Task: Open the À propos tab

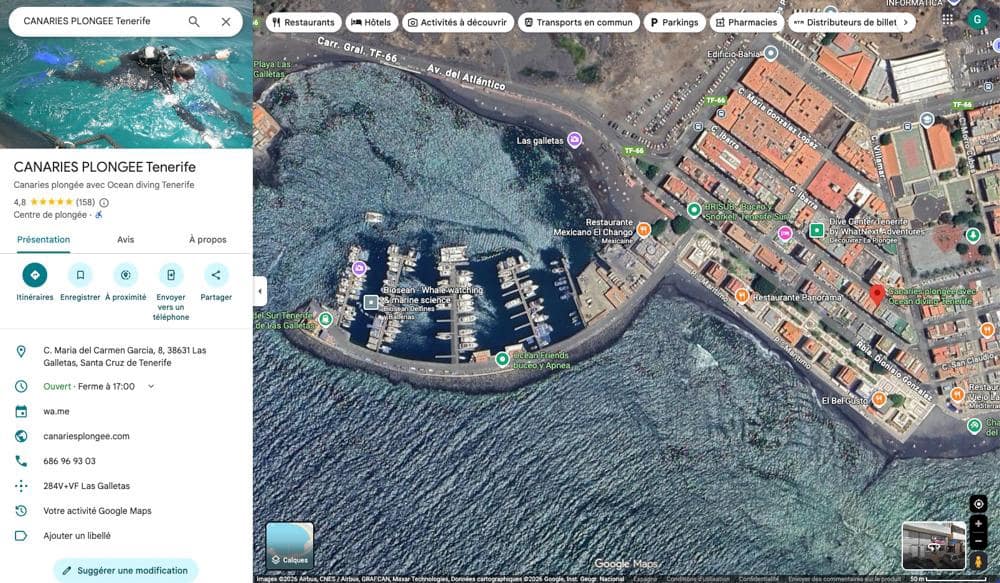Action: pos(207,240)
